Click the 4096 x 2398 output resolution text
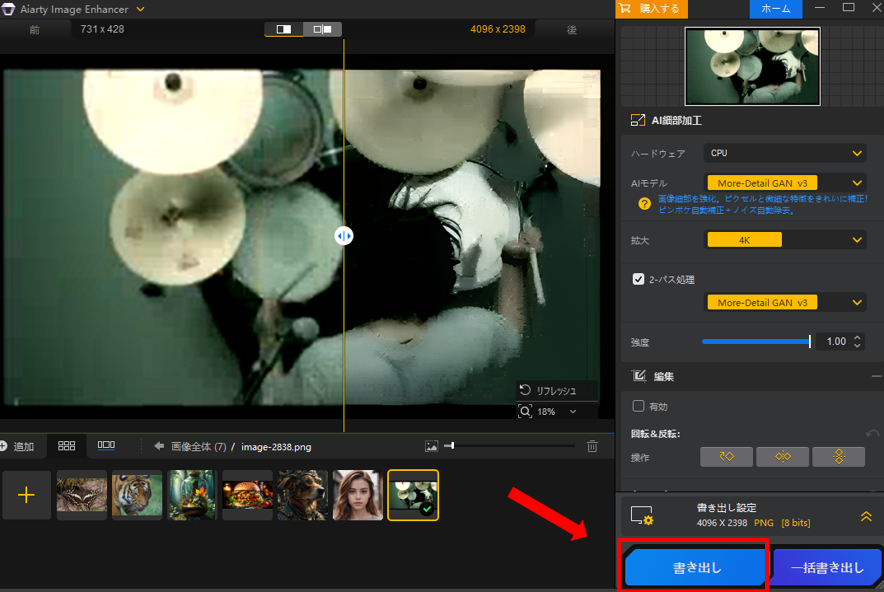This screenshot has width=884, height=592. coord(498,29)
